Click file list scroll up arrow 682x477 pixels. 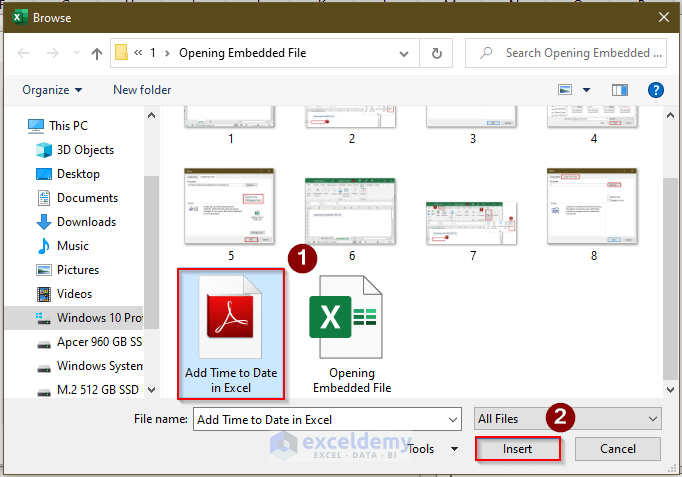coord(670,116)
